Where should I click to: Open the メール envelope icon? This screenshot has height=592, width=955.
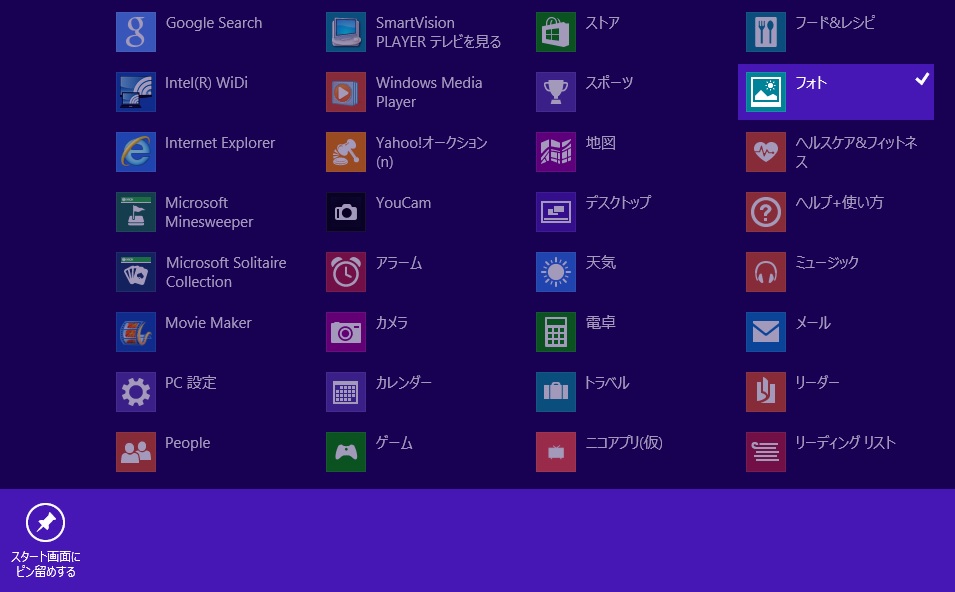[x=766, y=332]
